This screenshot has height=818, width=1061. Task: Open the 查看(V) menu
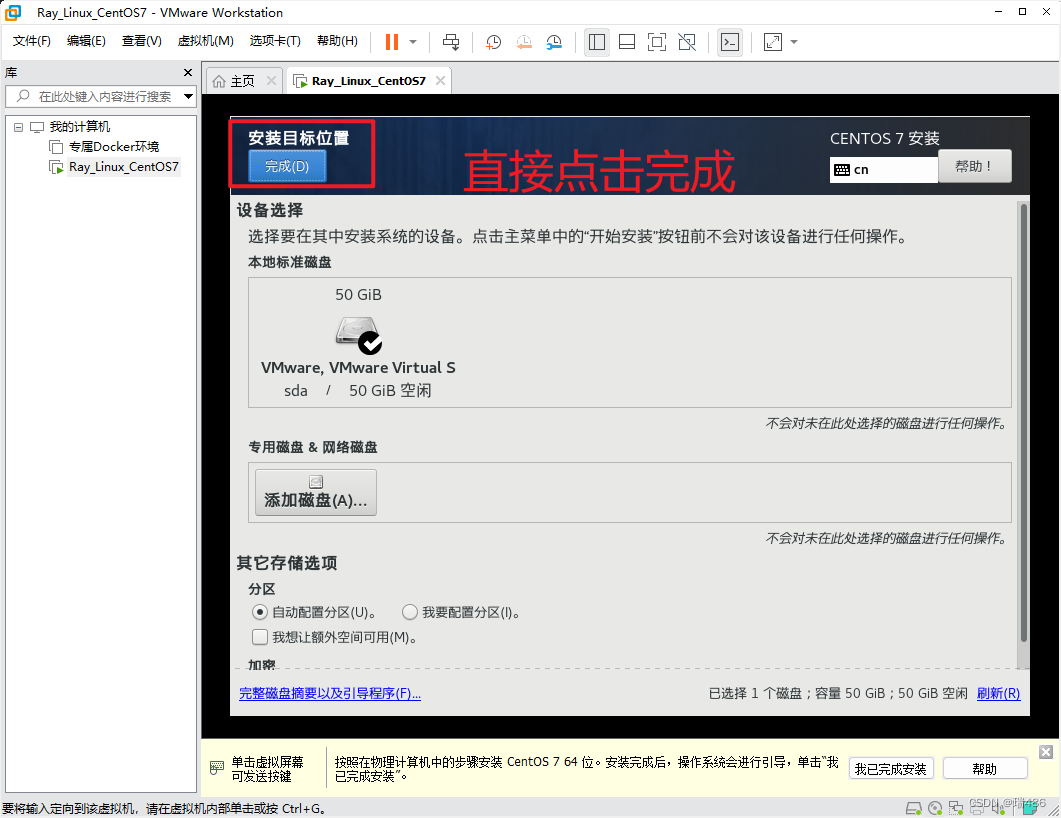point(141,41)
